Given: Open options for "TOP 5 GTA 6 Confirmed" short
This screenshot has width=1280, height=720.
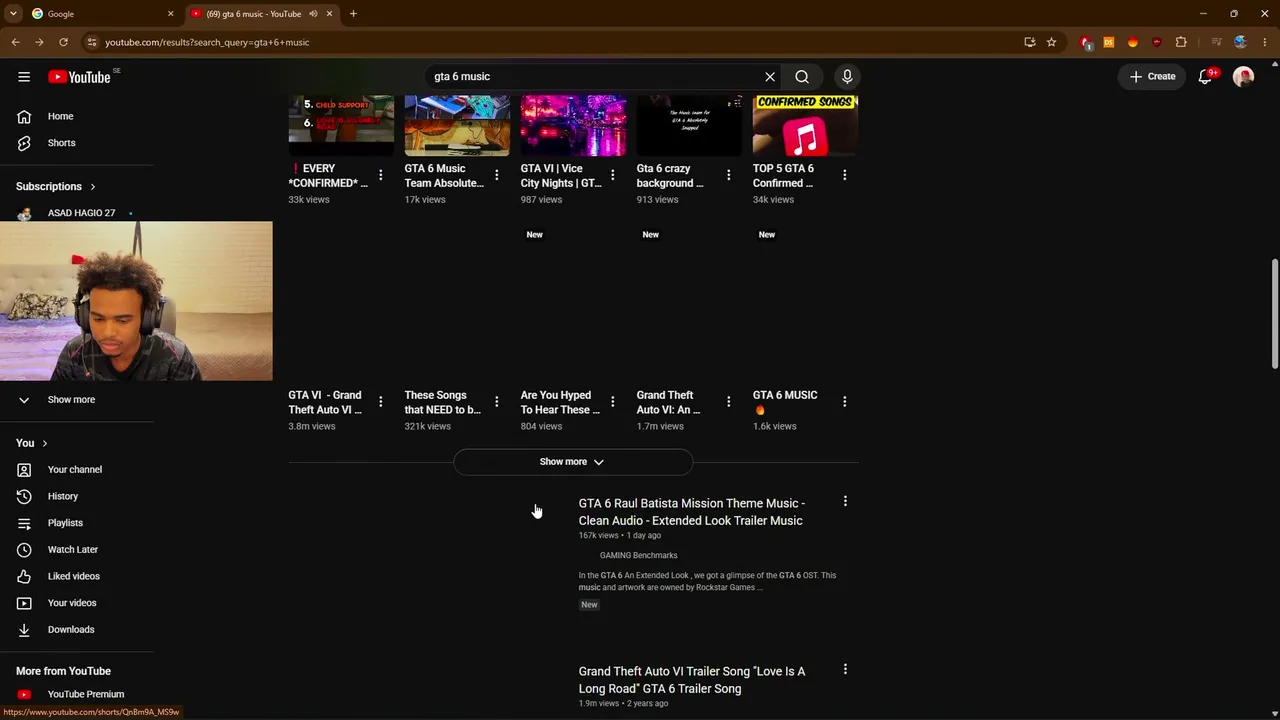Looking at the screenshot, I should tap(844, 175).
